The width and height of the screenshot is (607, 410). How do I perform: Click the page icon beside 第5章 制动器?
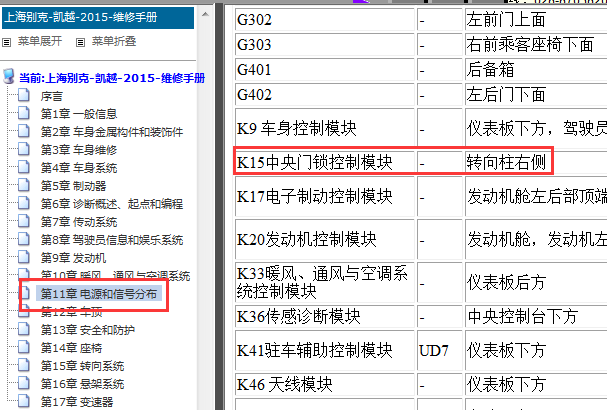(24, 185)
